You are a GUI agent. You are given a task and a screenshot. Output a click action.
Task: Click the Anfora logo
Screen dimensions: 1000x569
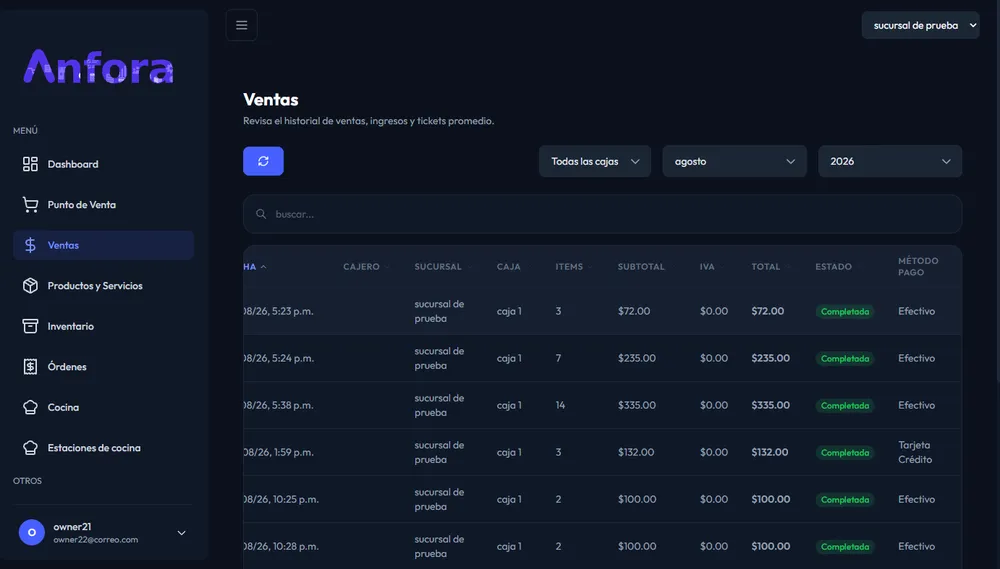pos(98,66)
